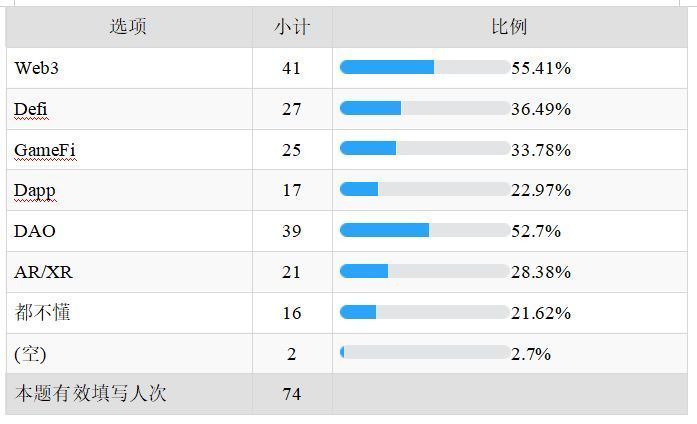697x424 pixels.
Task: Click the Web3 progress bar
Action: tap(424, 68)
